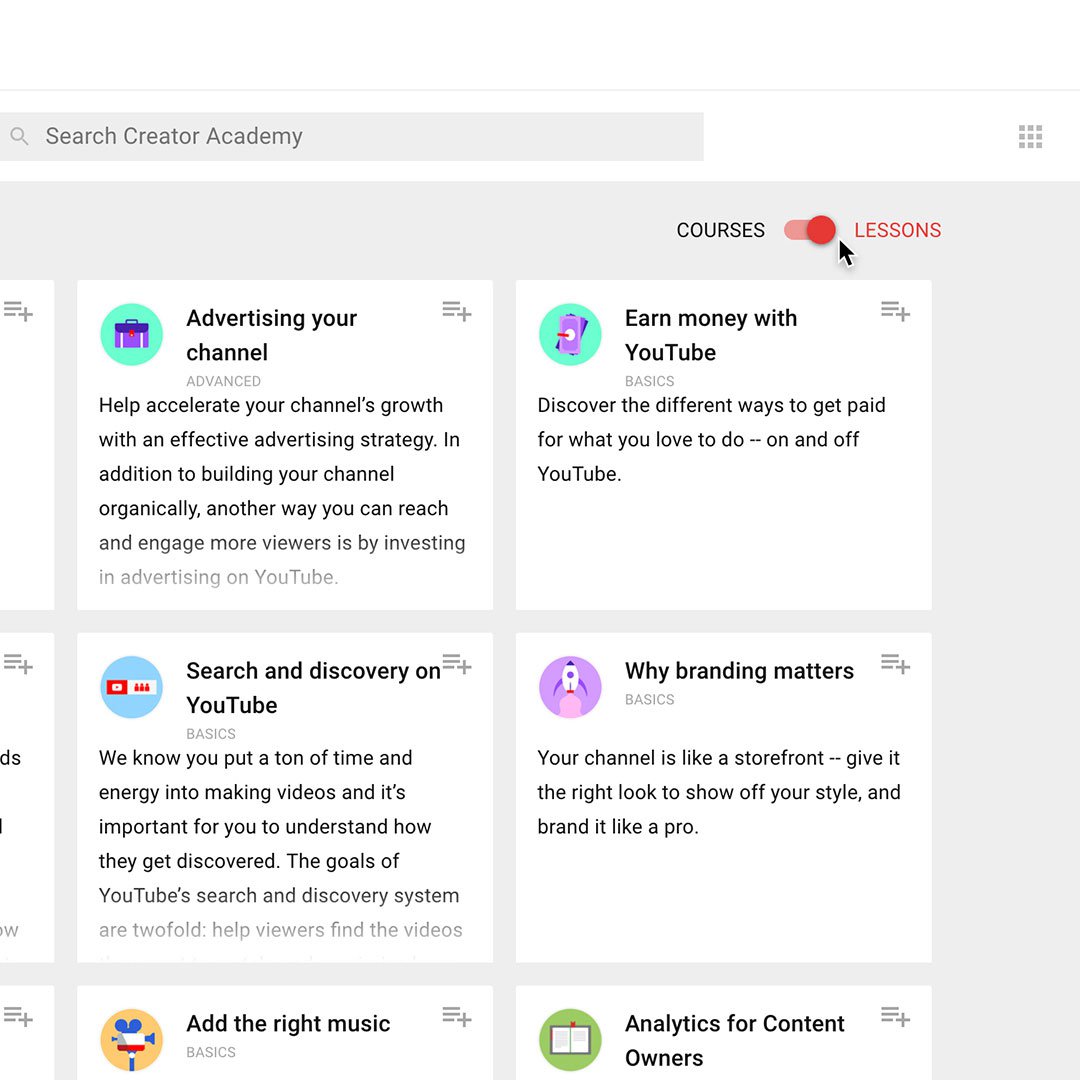The image size is (1080, 1080).
Task: Add Analytics for Content Owners to playlist
Action: pos(895,1017)
